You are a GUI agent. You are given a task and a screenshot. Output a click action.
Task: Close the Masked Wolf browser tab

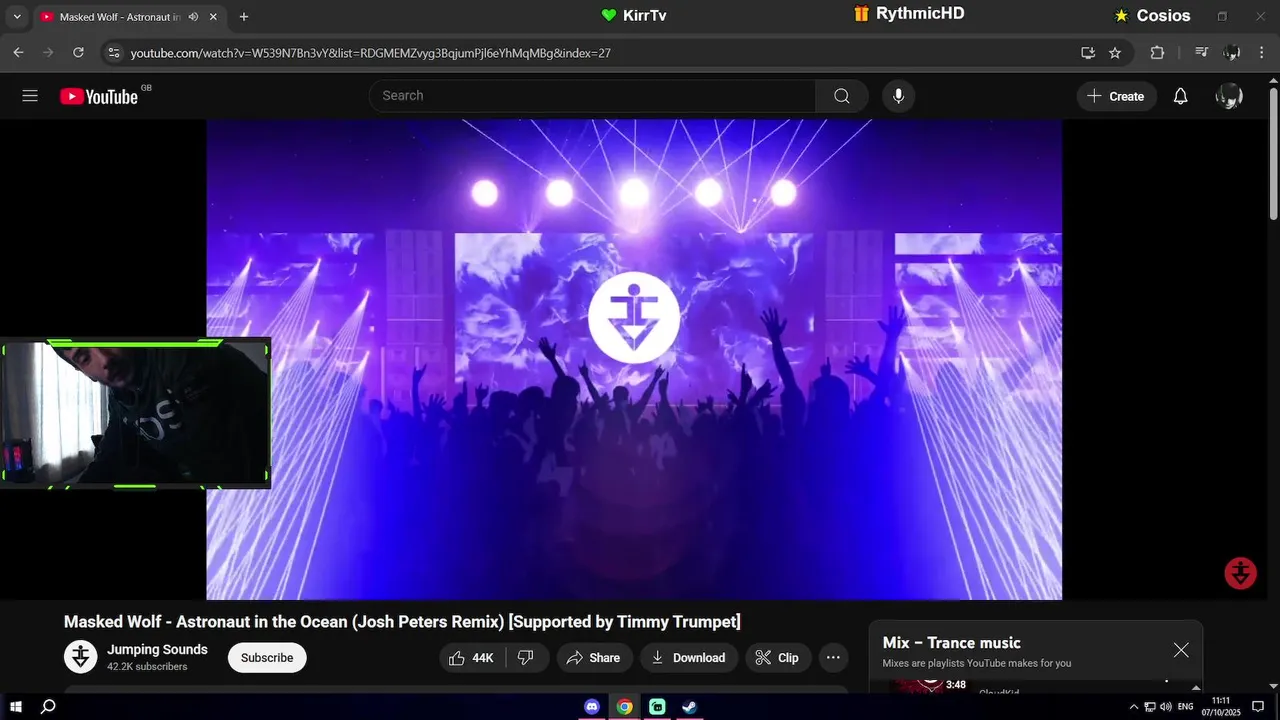tap(213, 17)
